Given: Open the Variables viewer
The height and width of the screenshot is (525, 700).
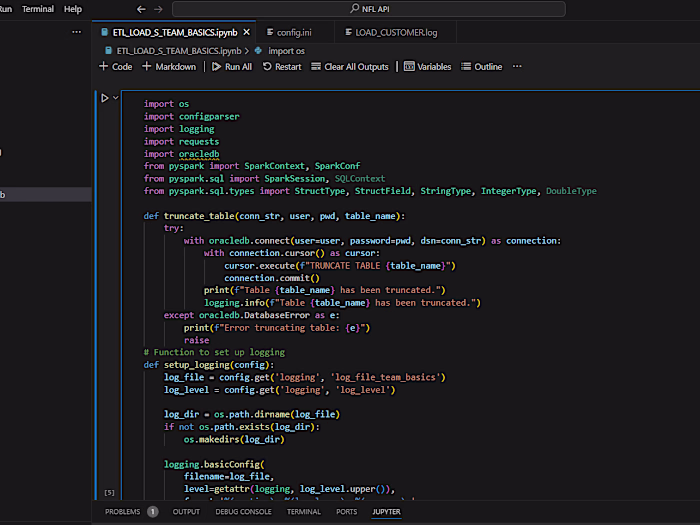Looking at the screenshot, I should point(427,67).
